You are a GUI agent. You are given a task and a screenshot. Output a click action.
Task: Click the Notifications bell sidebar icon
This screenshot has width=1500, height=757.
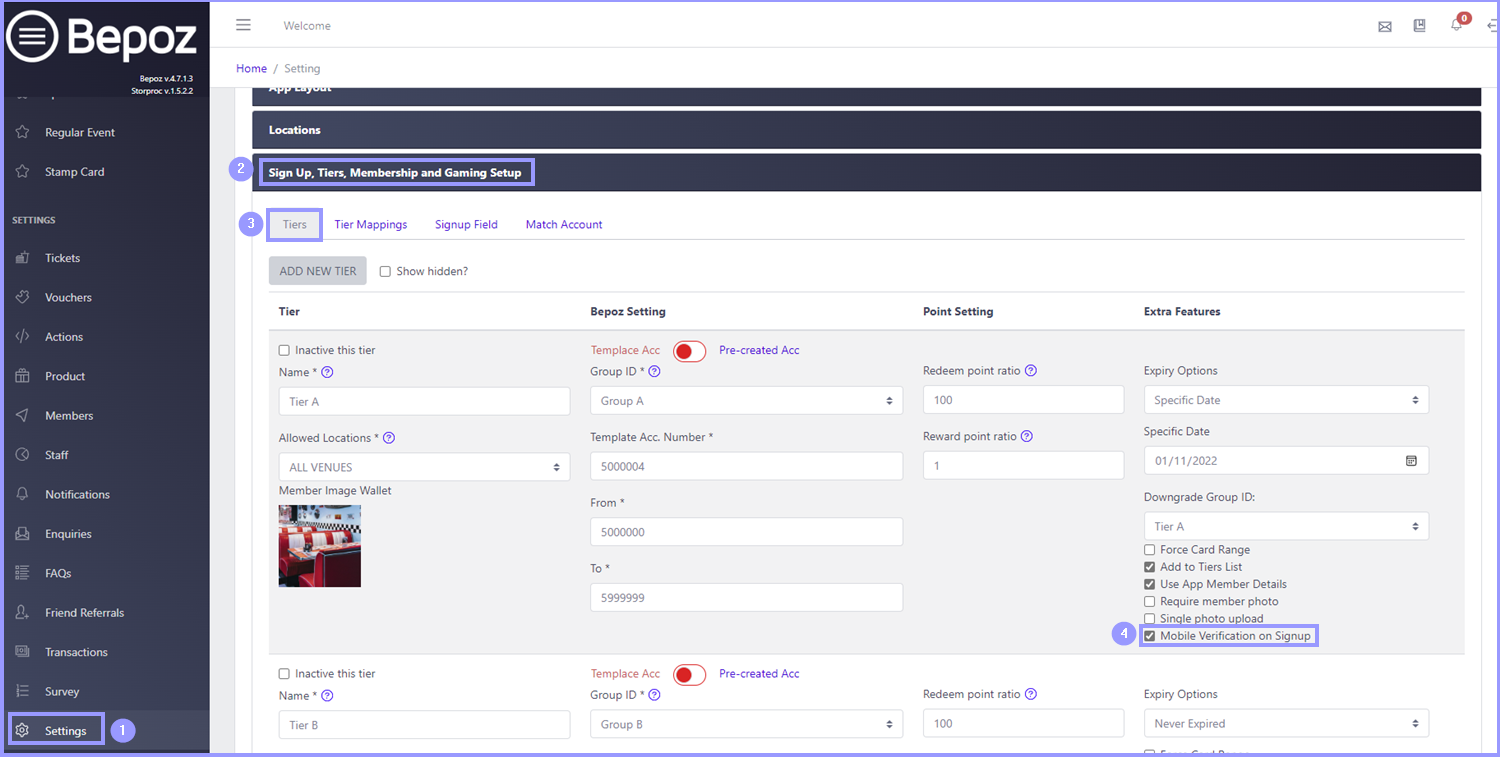(23, 494)
